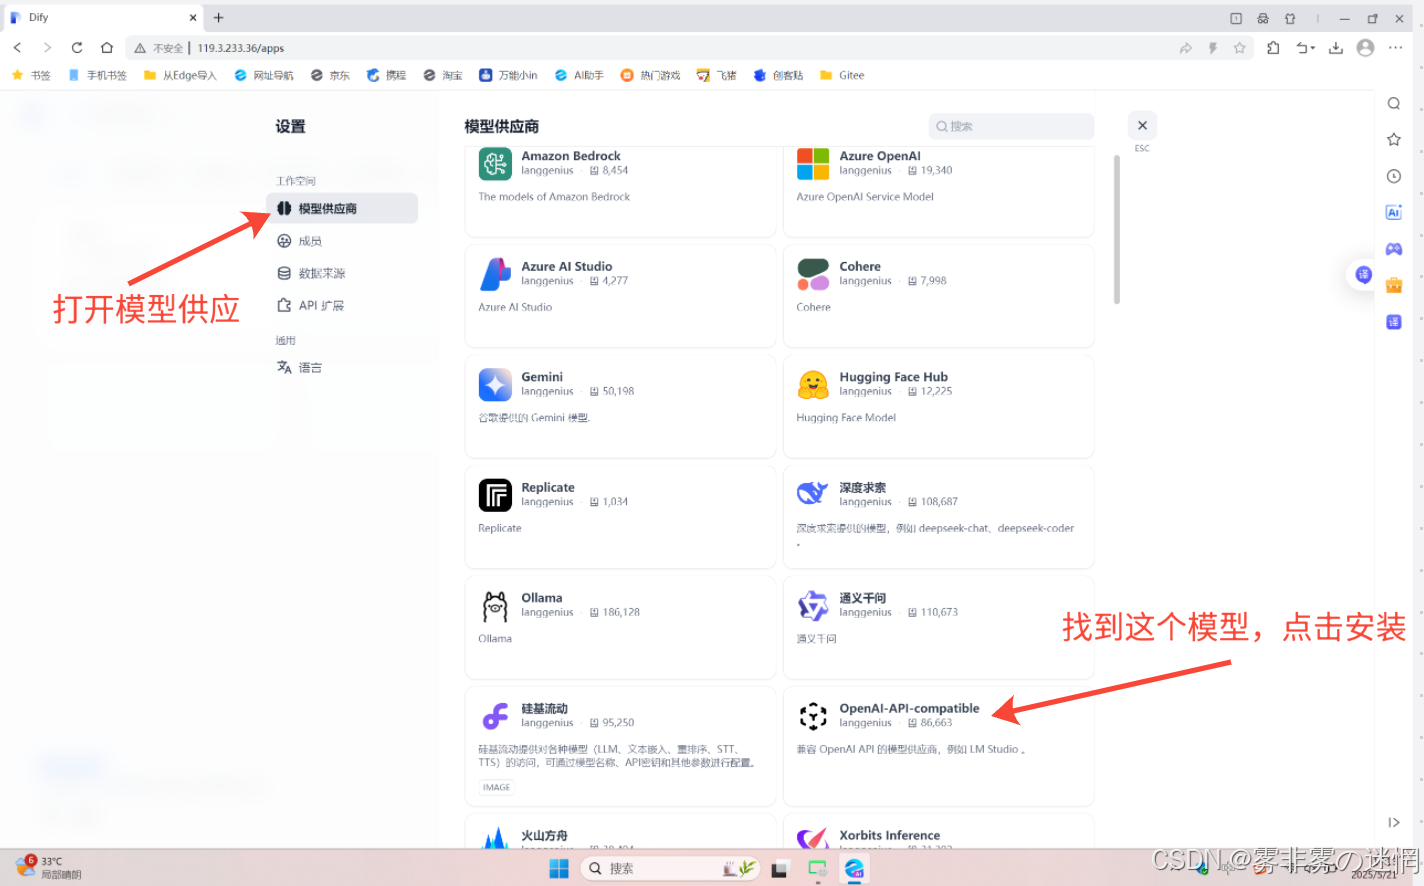1424x886 pixels.
Task: Open the Ollama provider card title
Action: 541,598
